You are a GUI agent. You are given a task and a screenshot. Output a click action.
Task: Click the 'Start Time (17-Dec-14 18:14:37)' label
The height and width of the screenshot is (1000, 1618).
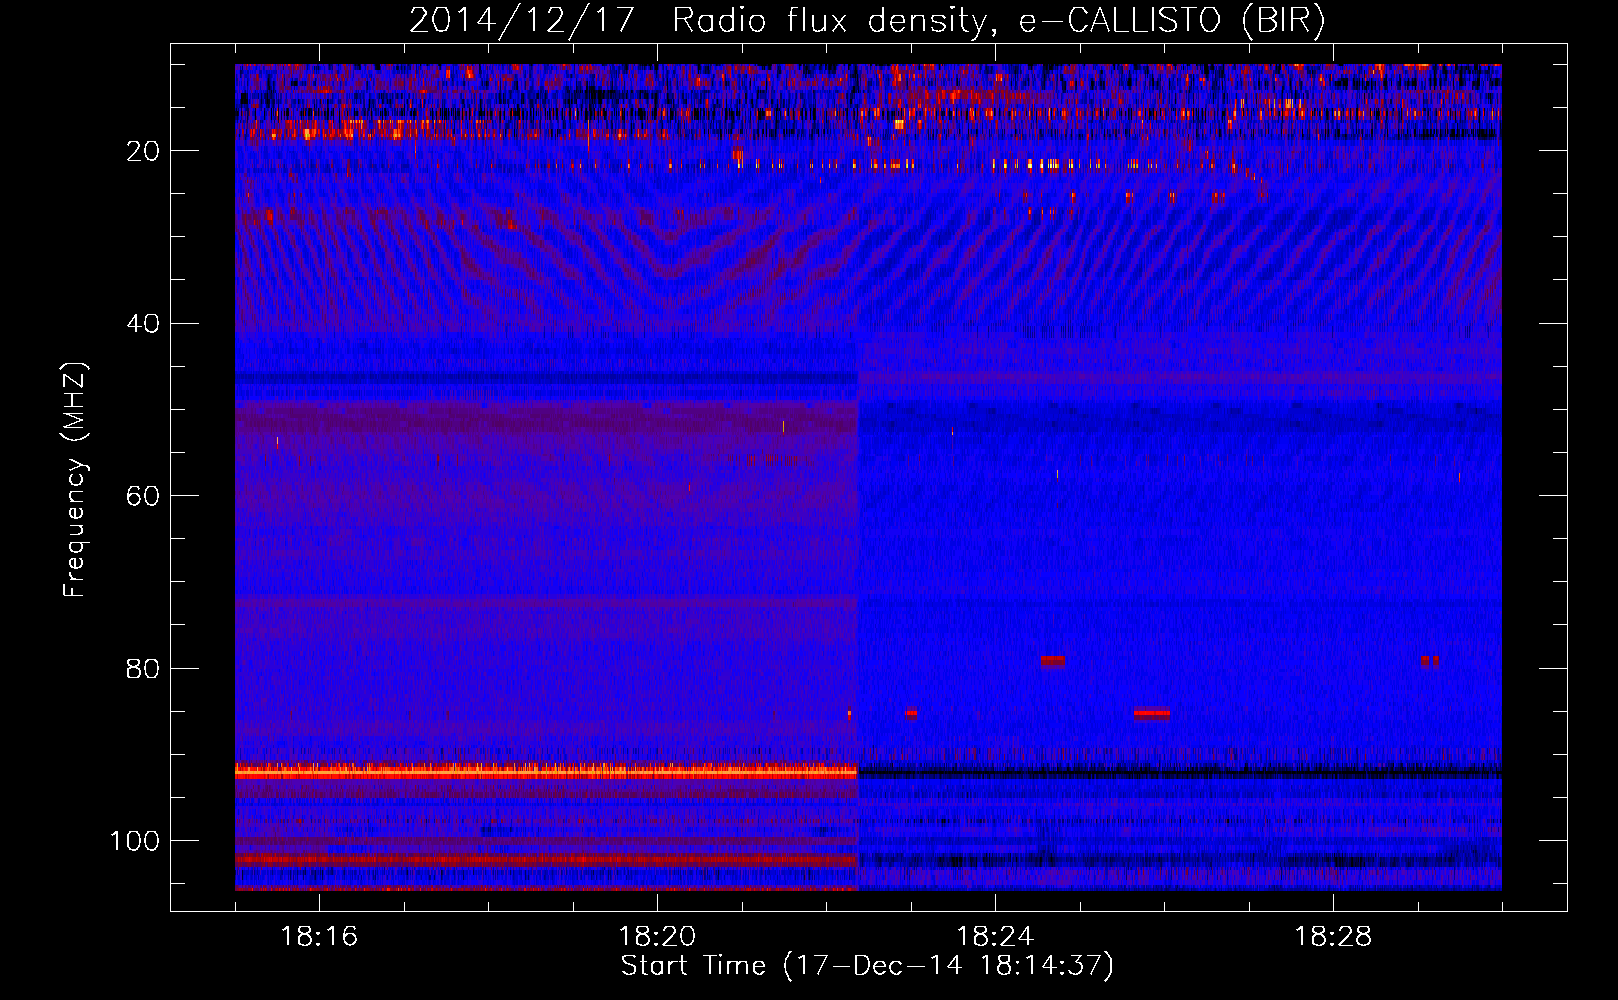coord(867,966)
